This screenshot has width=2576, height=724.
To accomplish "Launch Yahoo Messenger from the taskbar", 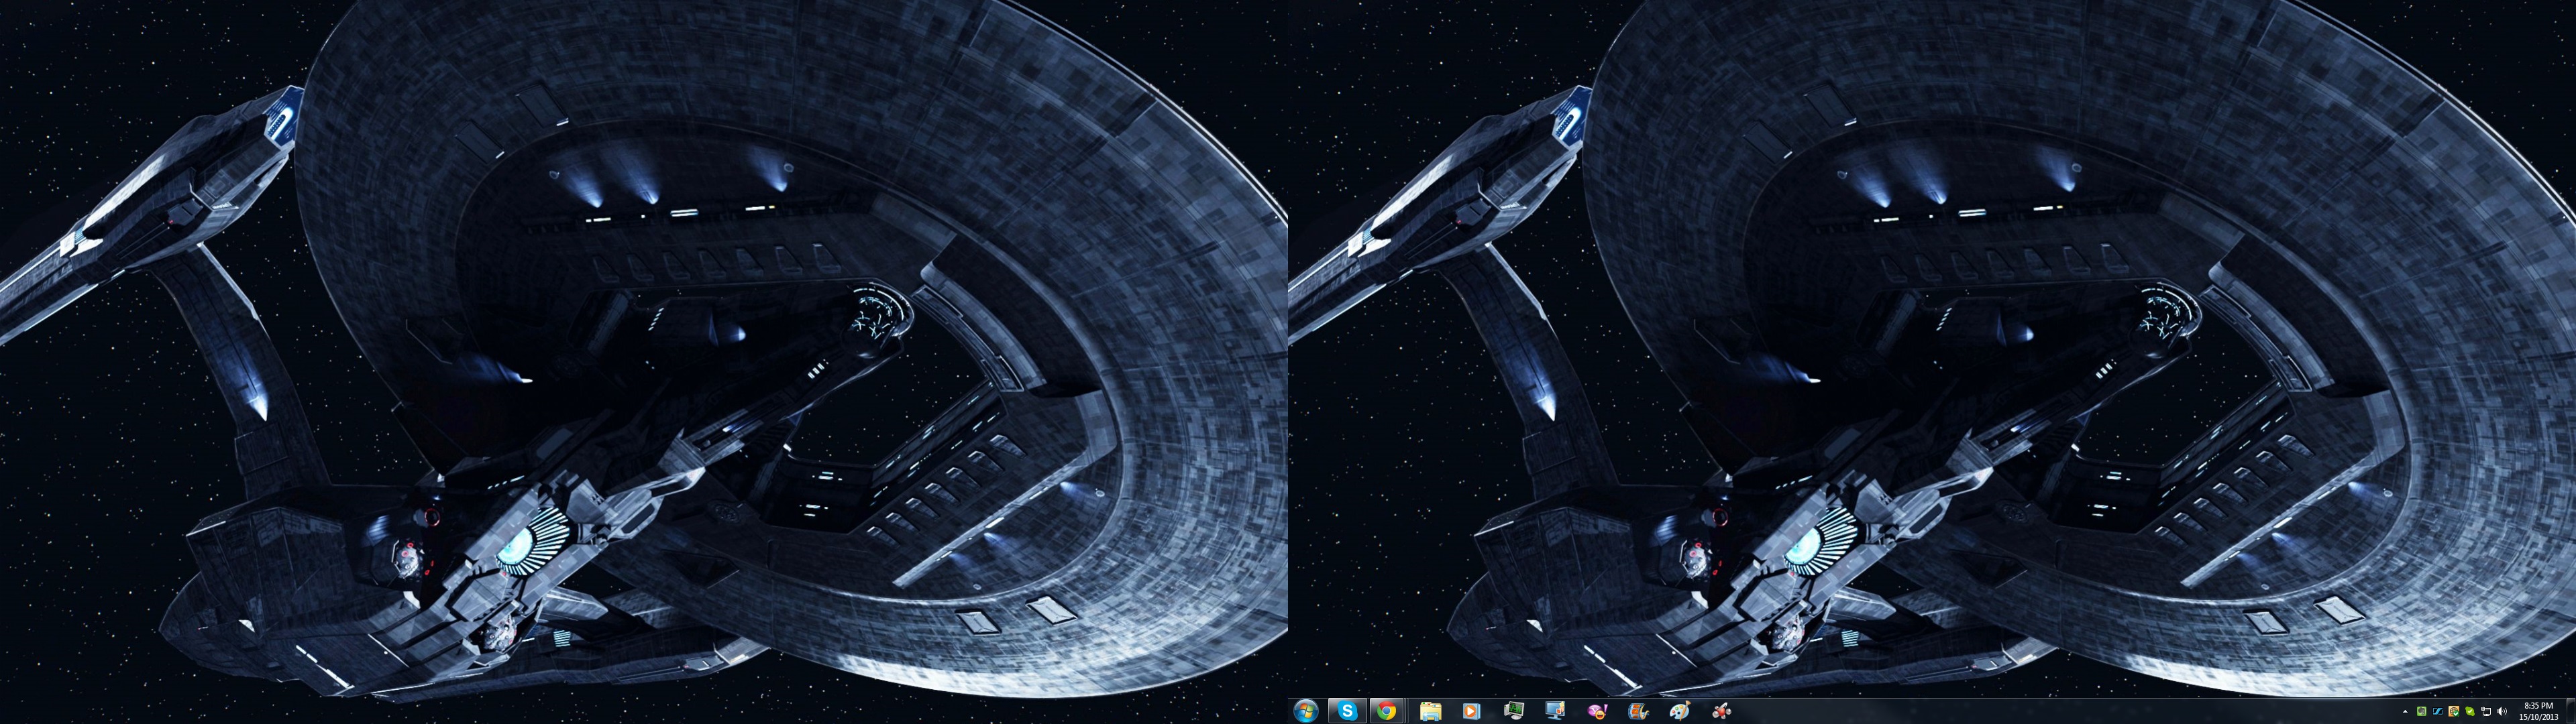I will click(x=1597, y=711).
